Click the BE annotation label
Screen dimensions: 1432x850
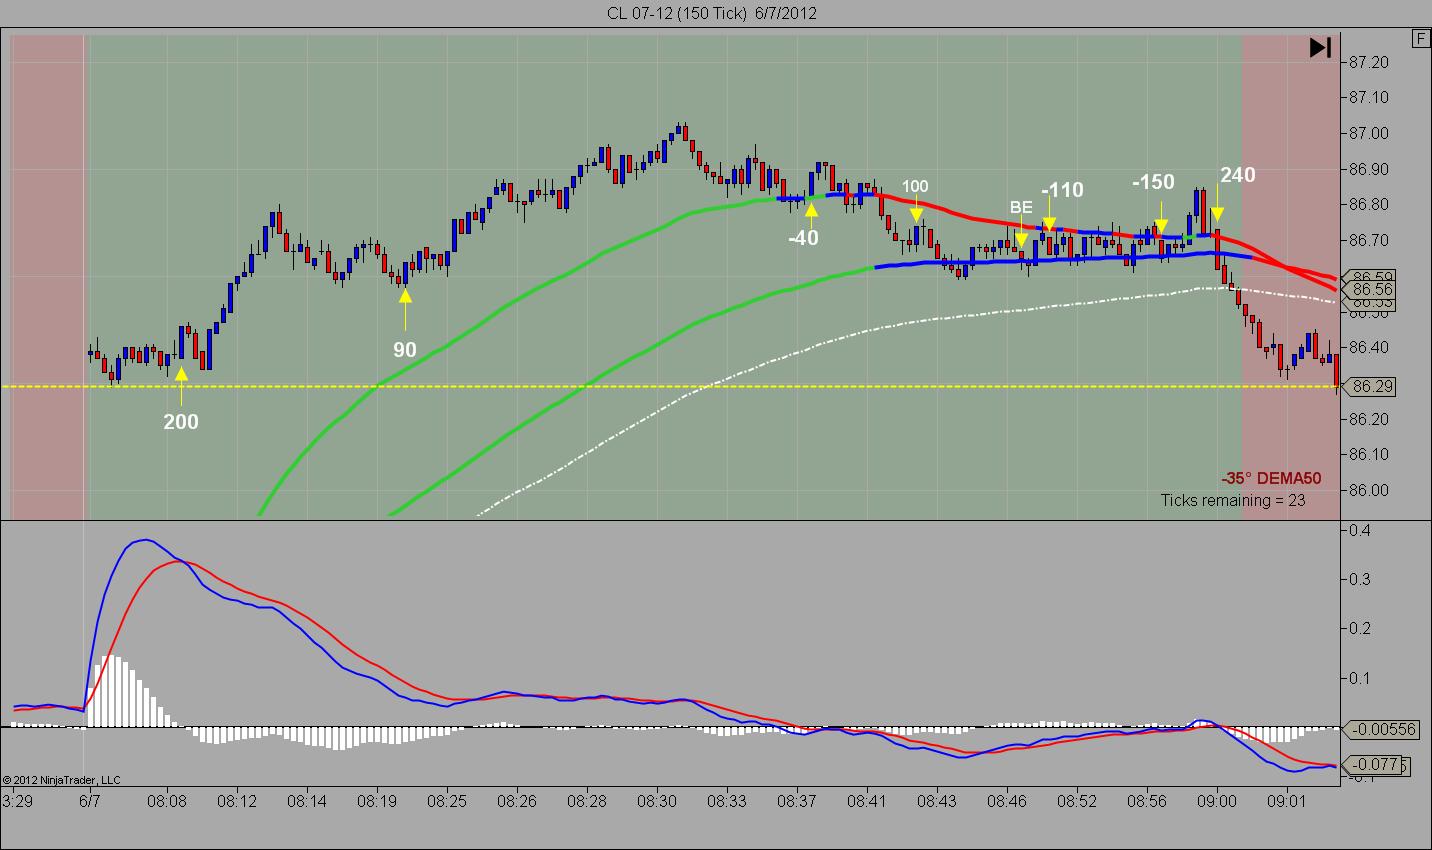(1021, 208)
